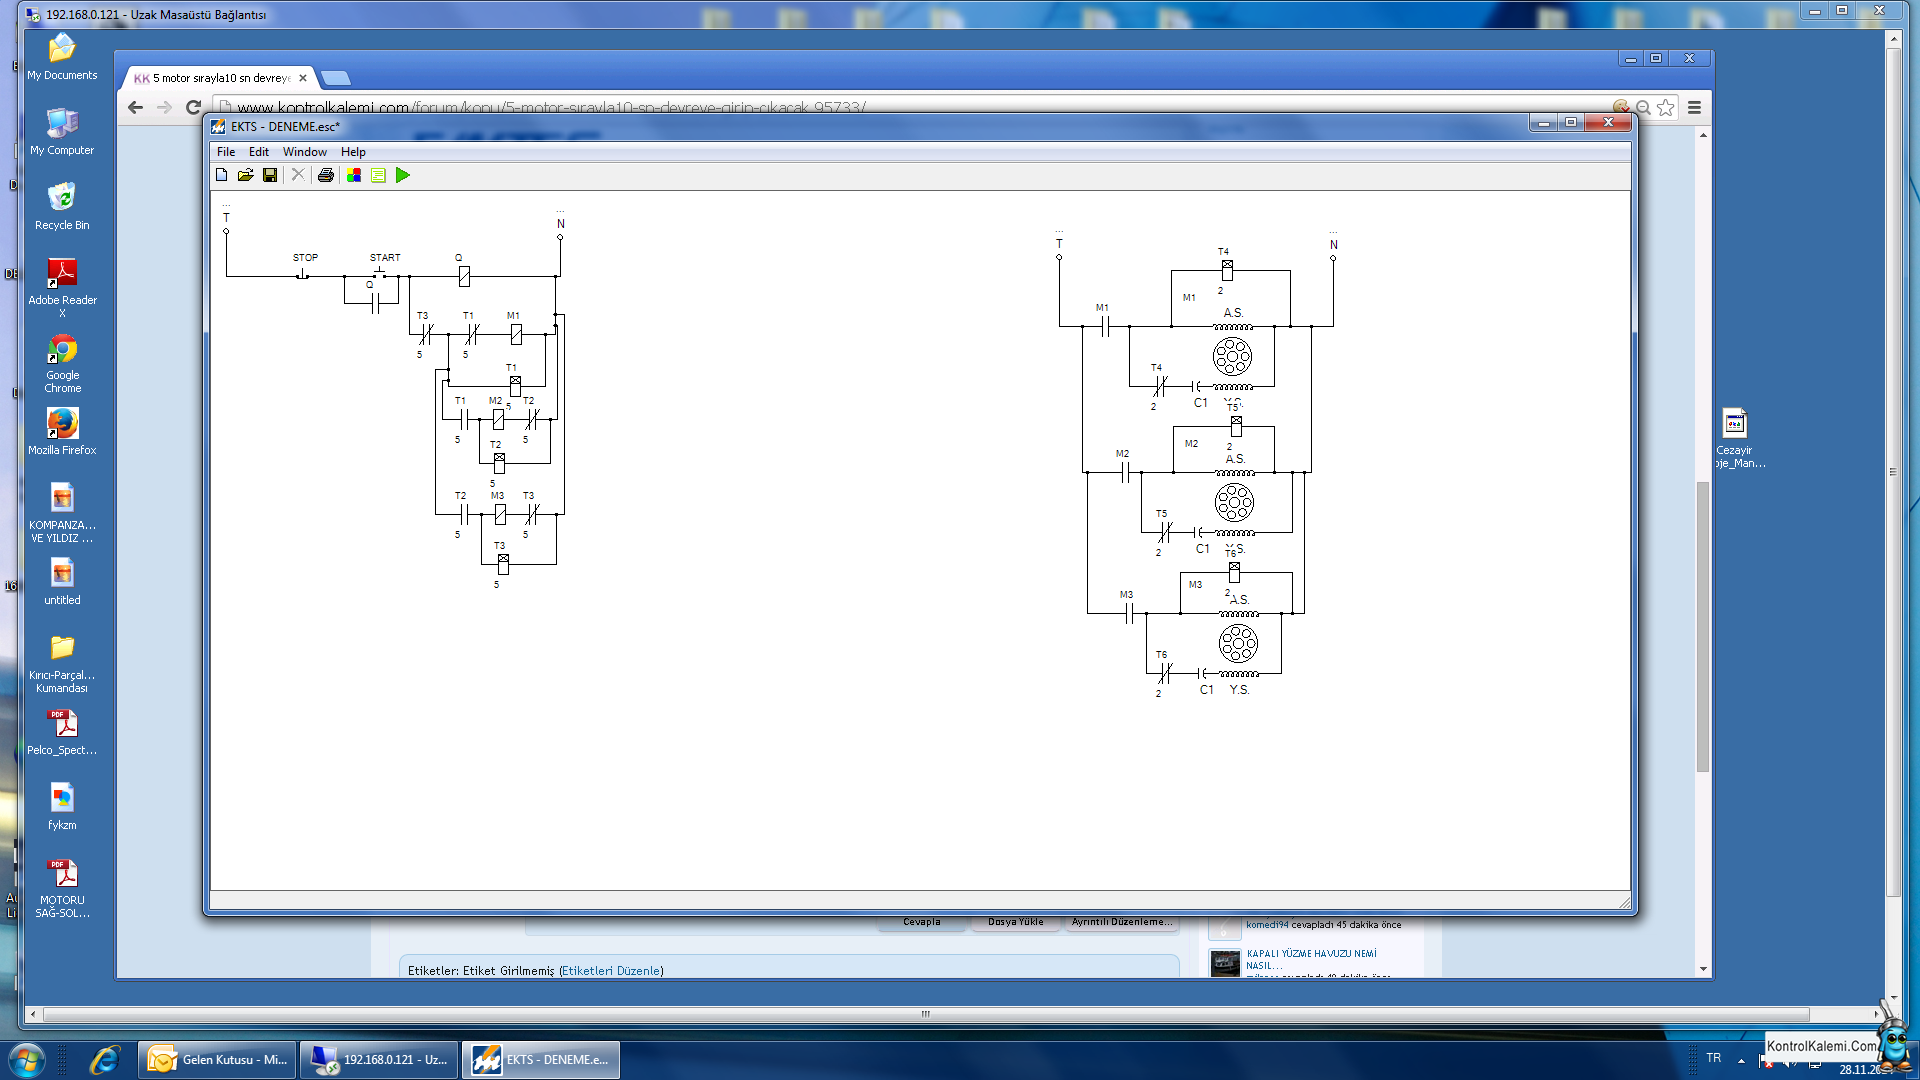
Task: Open Mozilla Firefox desktop shortcut
Action: point(62,432)
